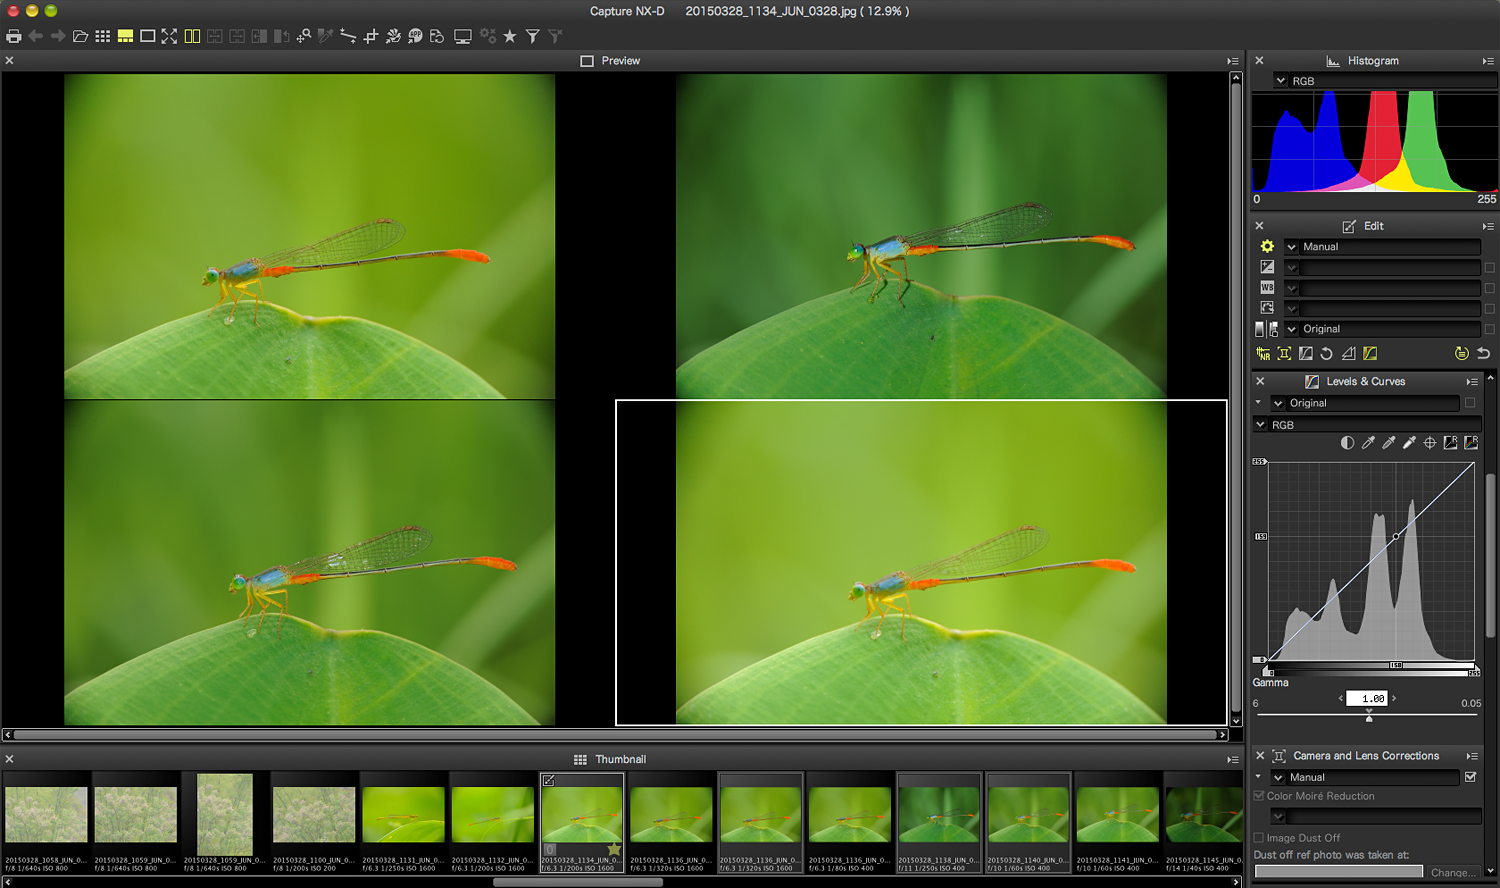Open the Preview panel options menu
Screen dimensions: 1500x888
coord(1233,61)
